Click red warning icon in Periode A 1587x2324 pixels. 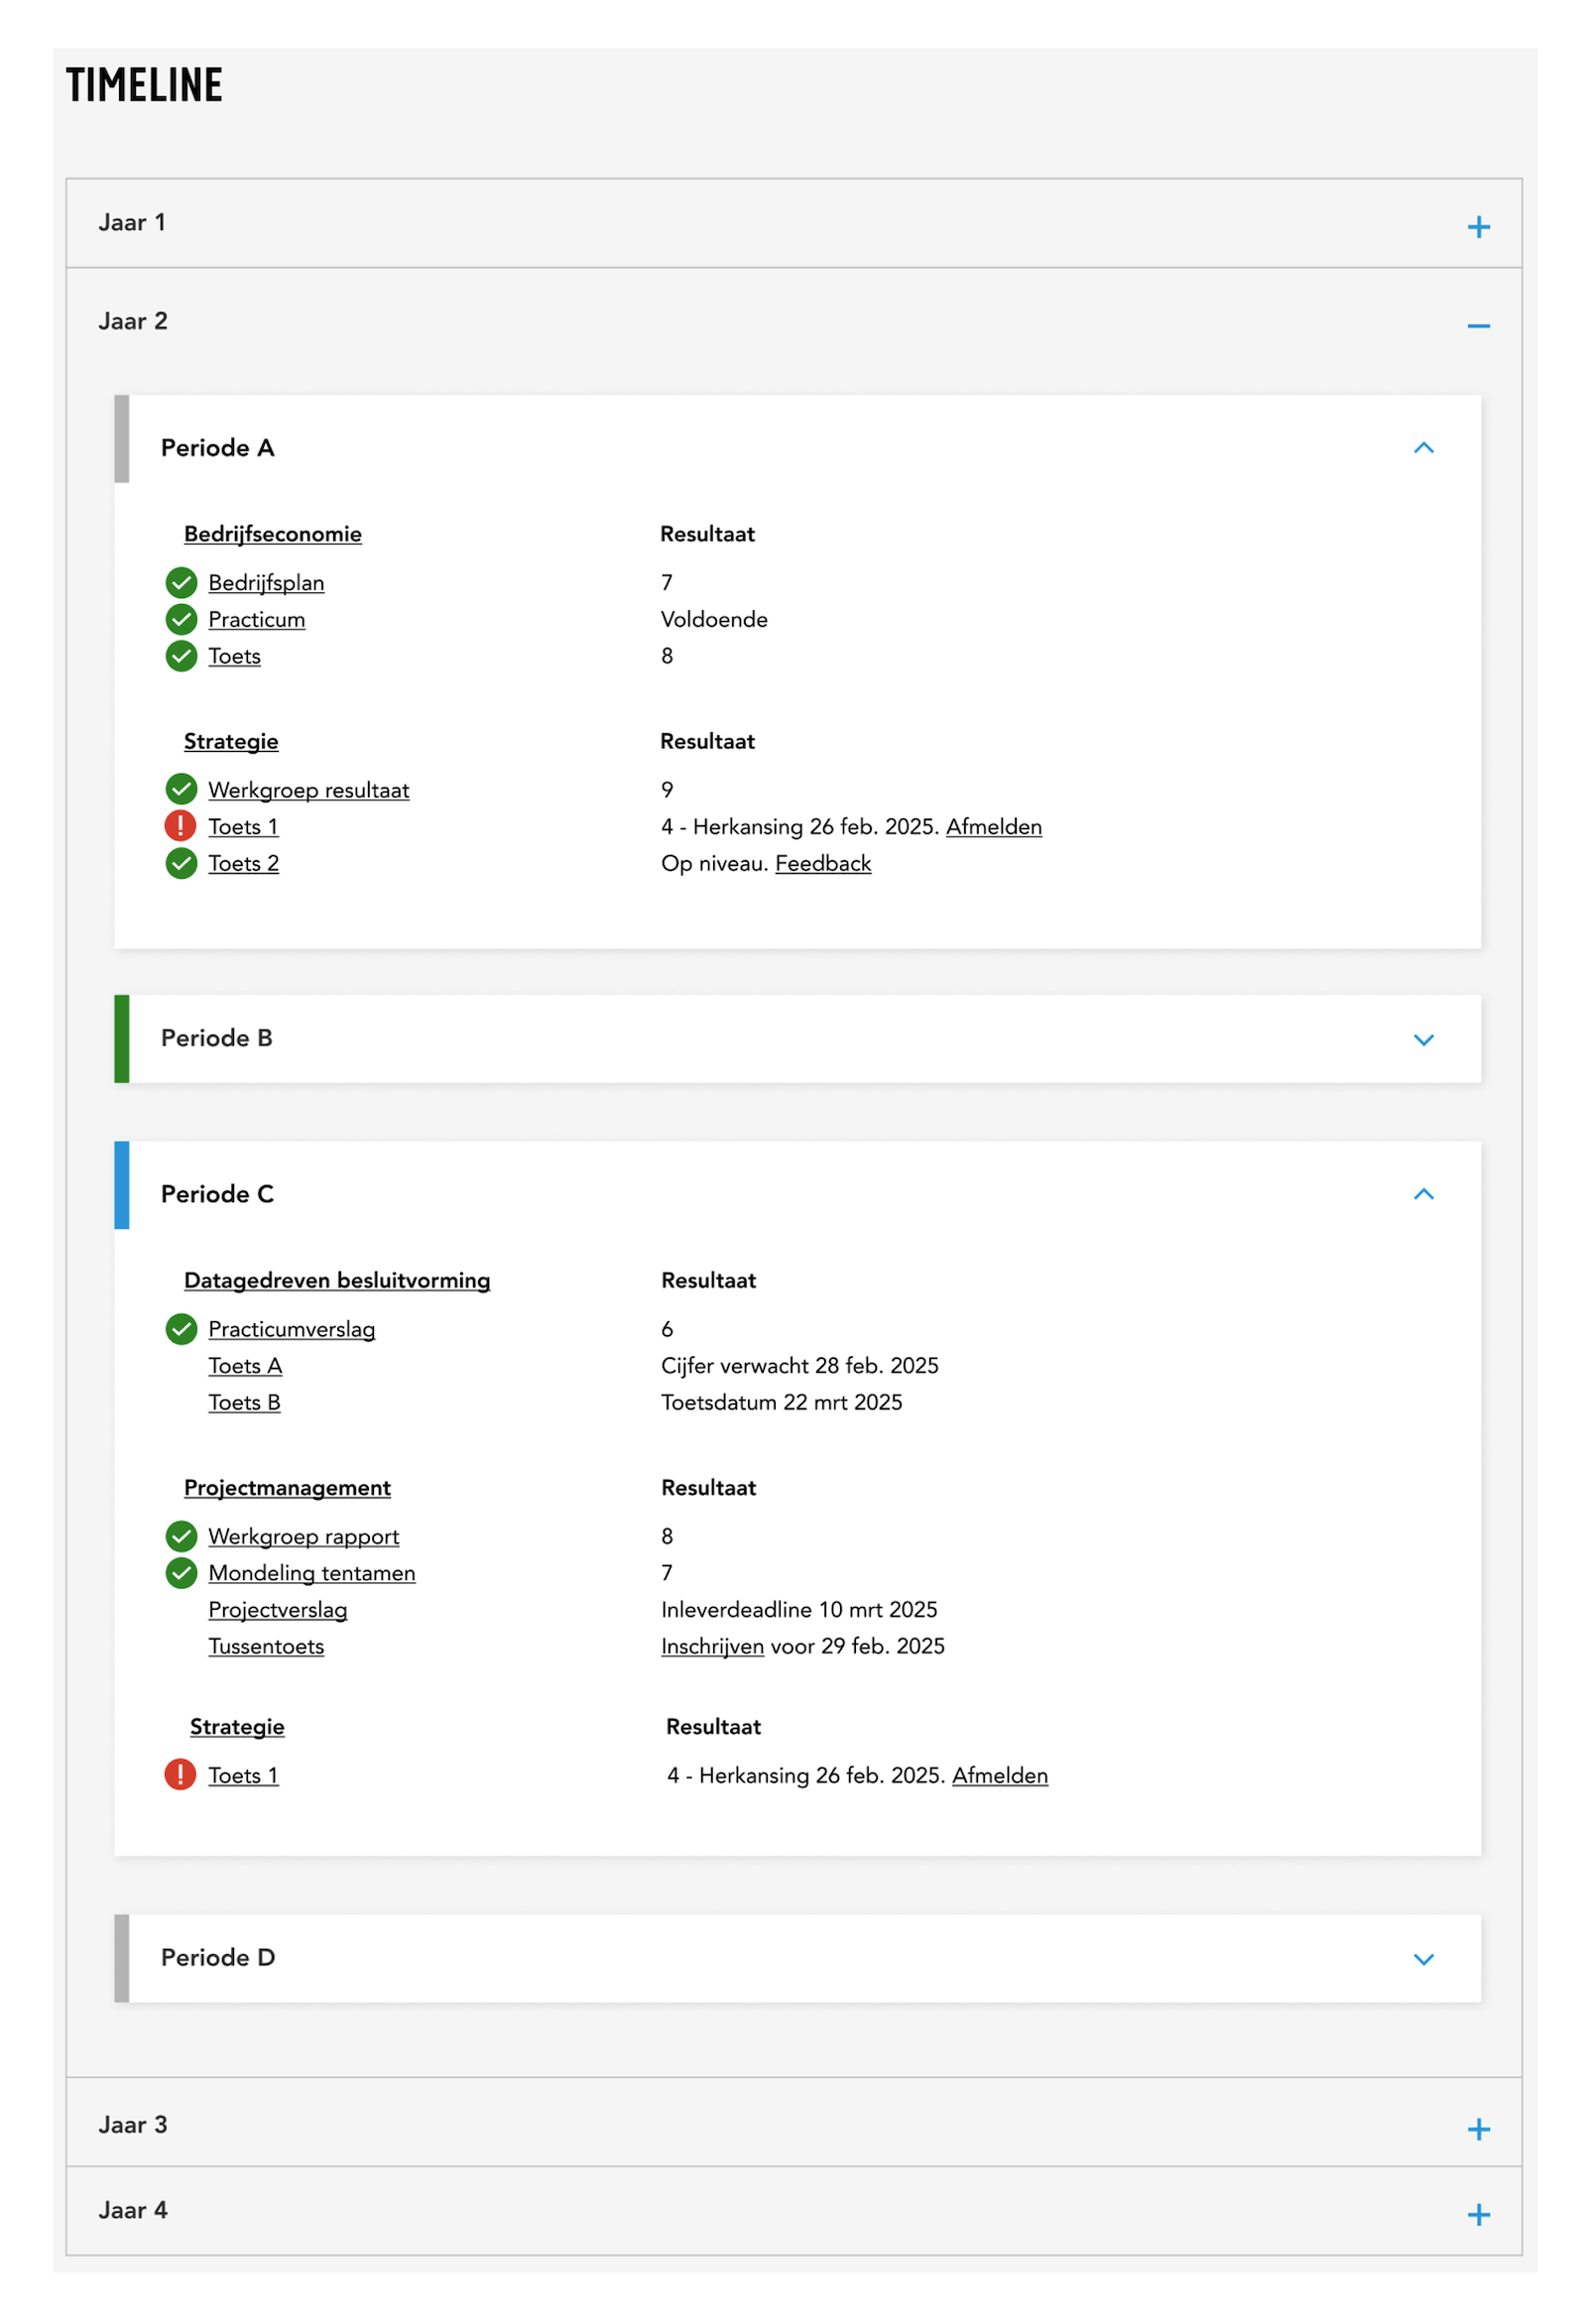181,826
